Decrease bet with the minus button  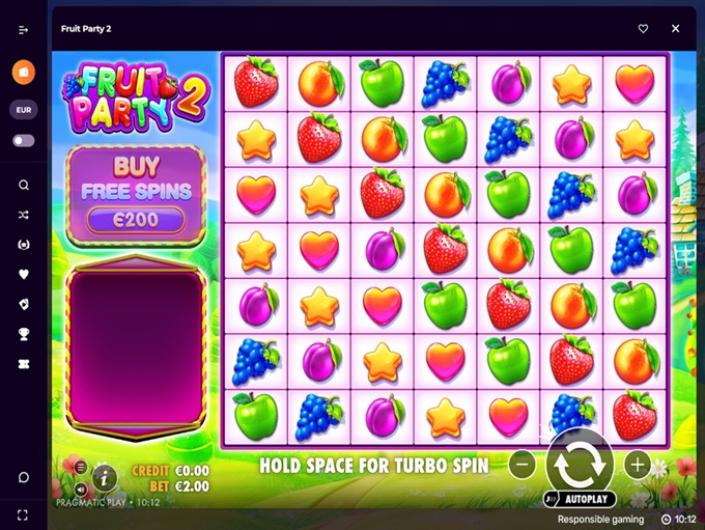tap(522, 464)
